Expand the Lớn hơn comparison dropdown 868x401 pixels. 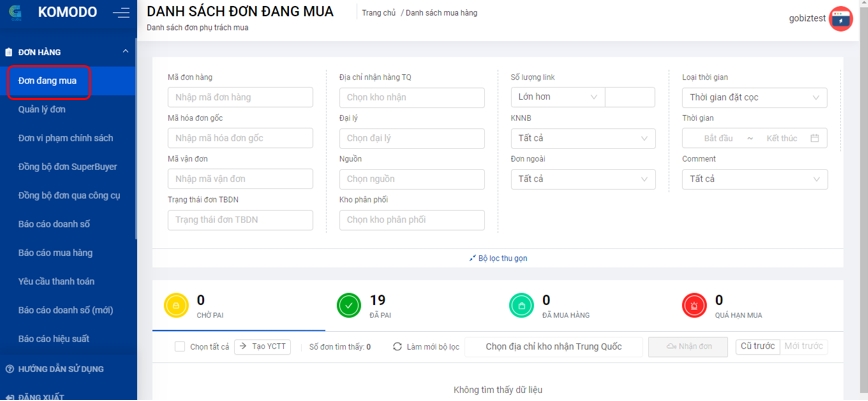click(x=557, y=97)
